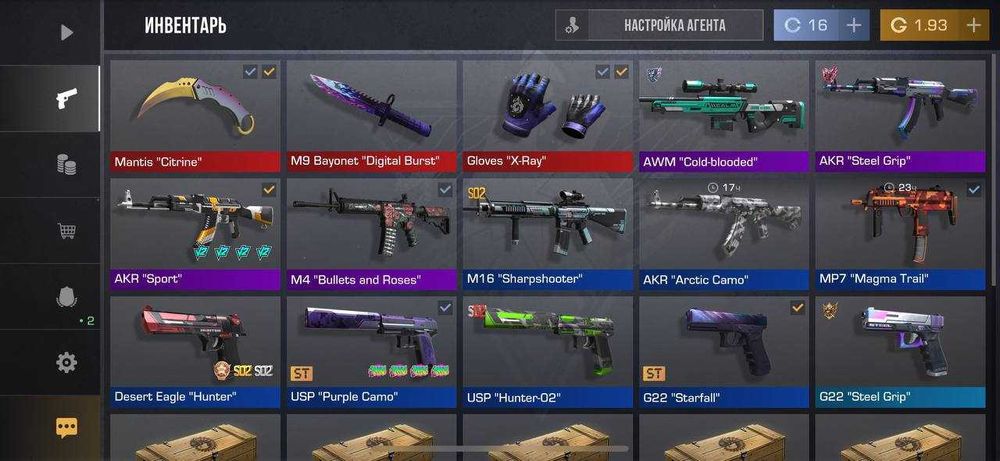Toggle orange checkmark on Mantis "Citrine"

(269, 72)
